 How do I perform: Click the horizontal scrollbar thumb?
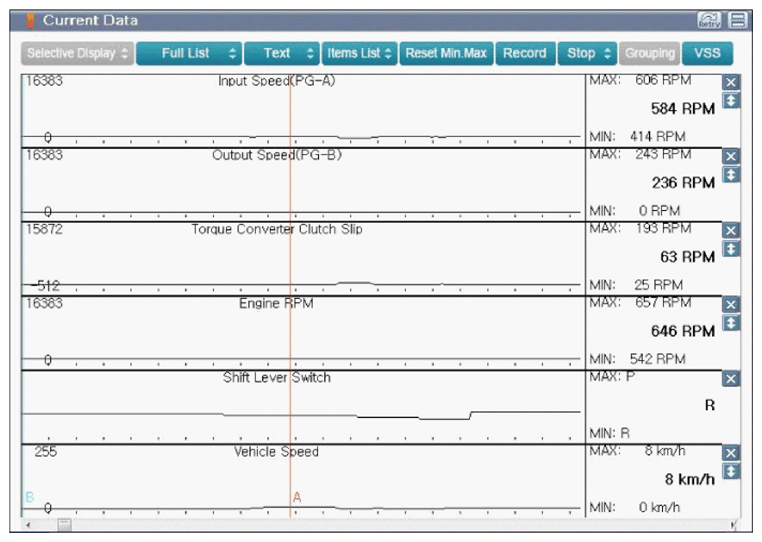(x=64, y=525)
